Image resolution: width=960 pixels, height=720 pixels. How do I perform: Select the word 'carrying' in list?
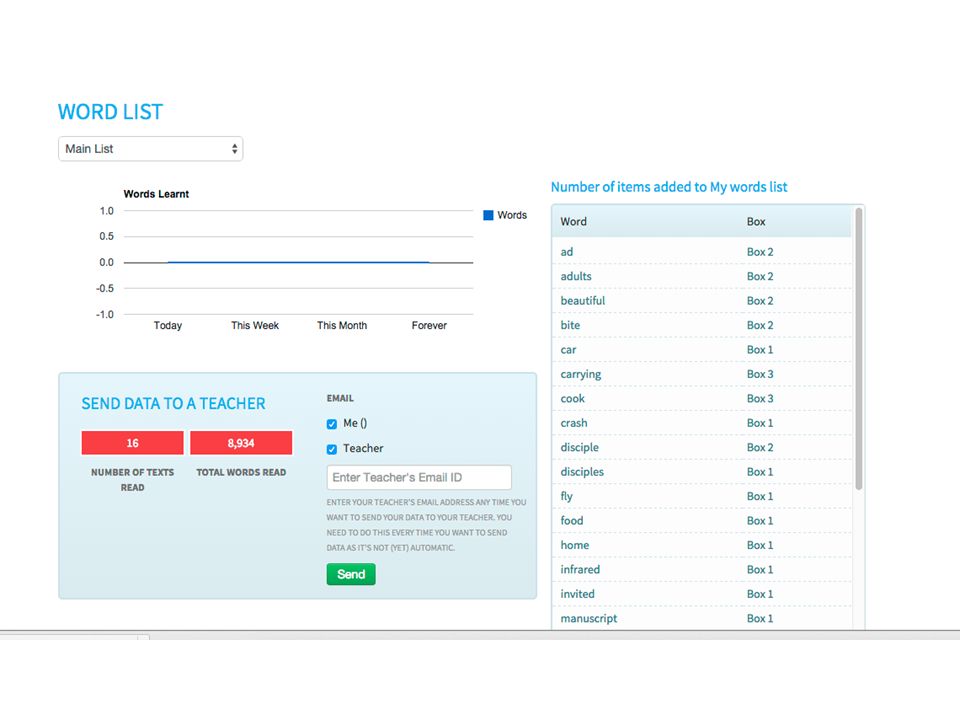coord(581,374)
